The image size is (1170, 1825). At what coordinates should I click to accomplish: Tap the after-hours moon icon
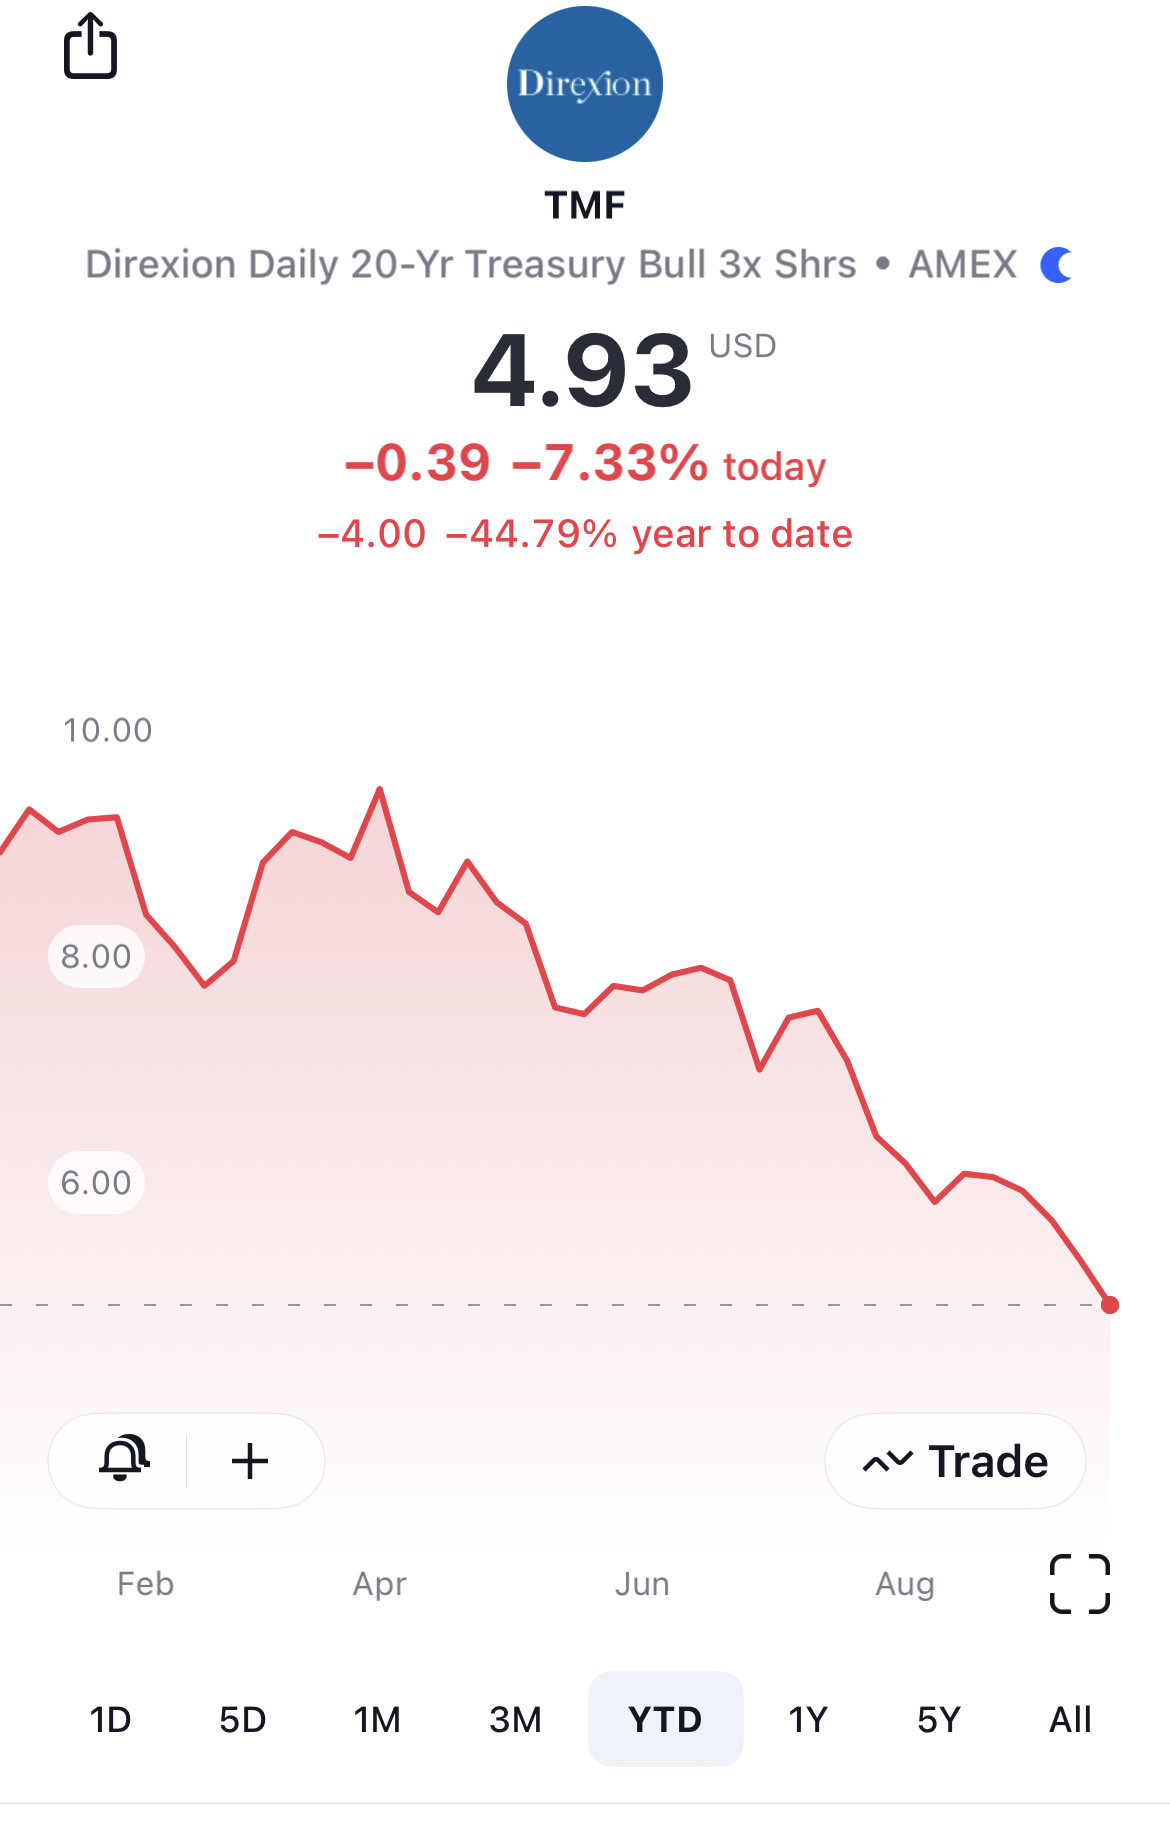(x=1056, y=265)
